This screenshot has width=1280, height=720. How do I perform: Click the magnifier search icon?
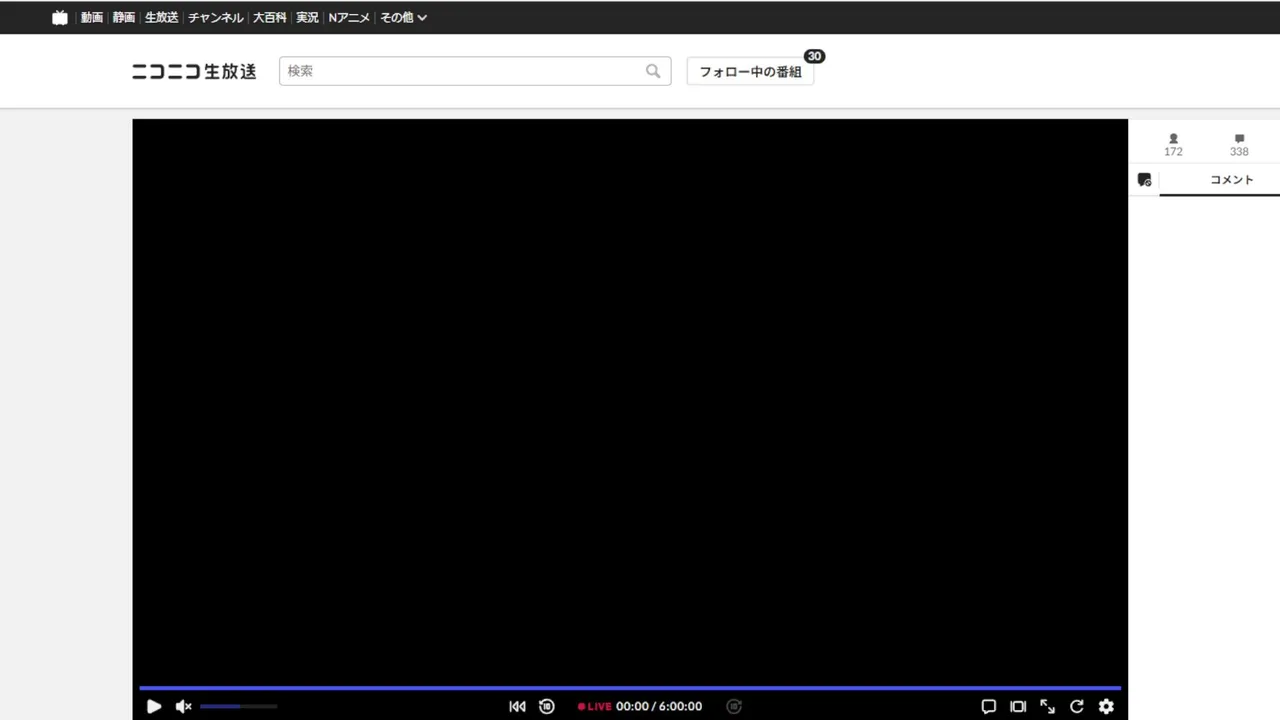653,71
